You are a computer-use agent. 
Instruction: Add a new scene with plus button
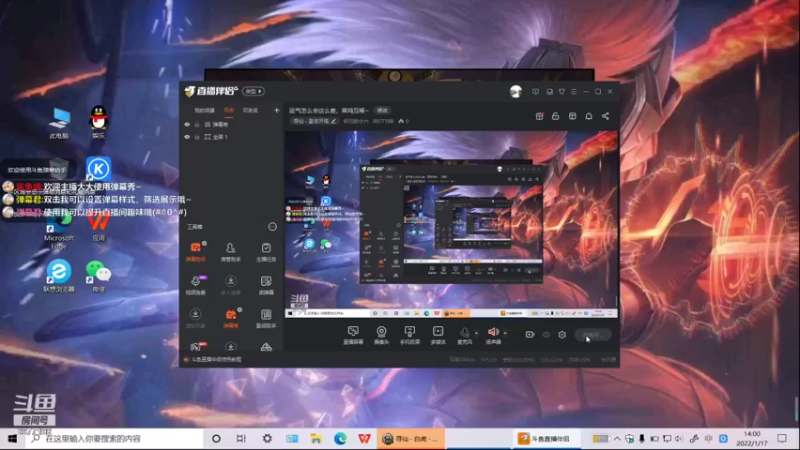tap(277, 110)
